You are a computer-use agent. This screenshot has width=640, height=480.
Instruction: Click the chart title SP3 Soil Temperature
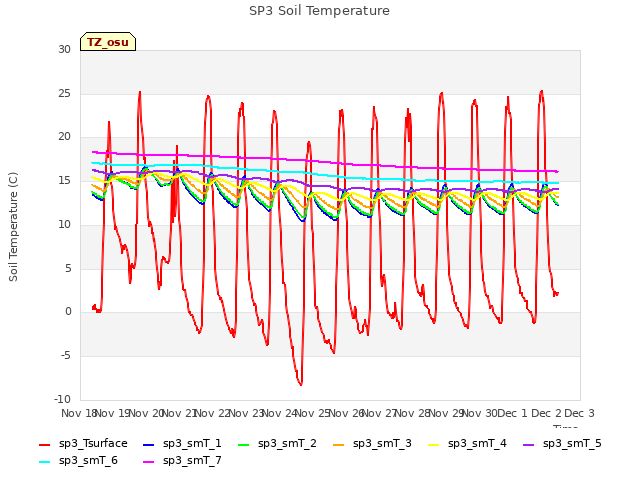(320, 11)
